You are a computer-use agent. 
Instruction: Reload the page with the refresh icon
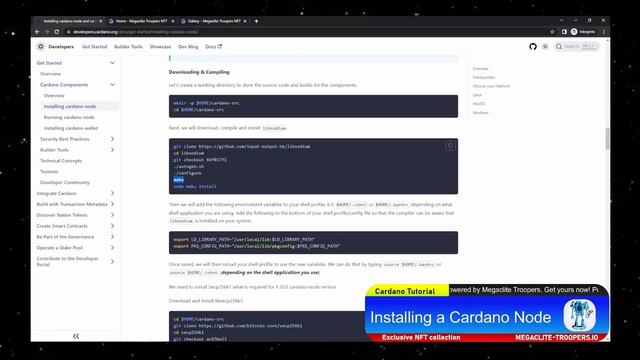point(56,31)
